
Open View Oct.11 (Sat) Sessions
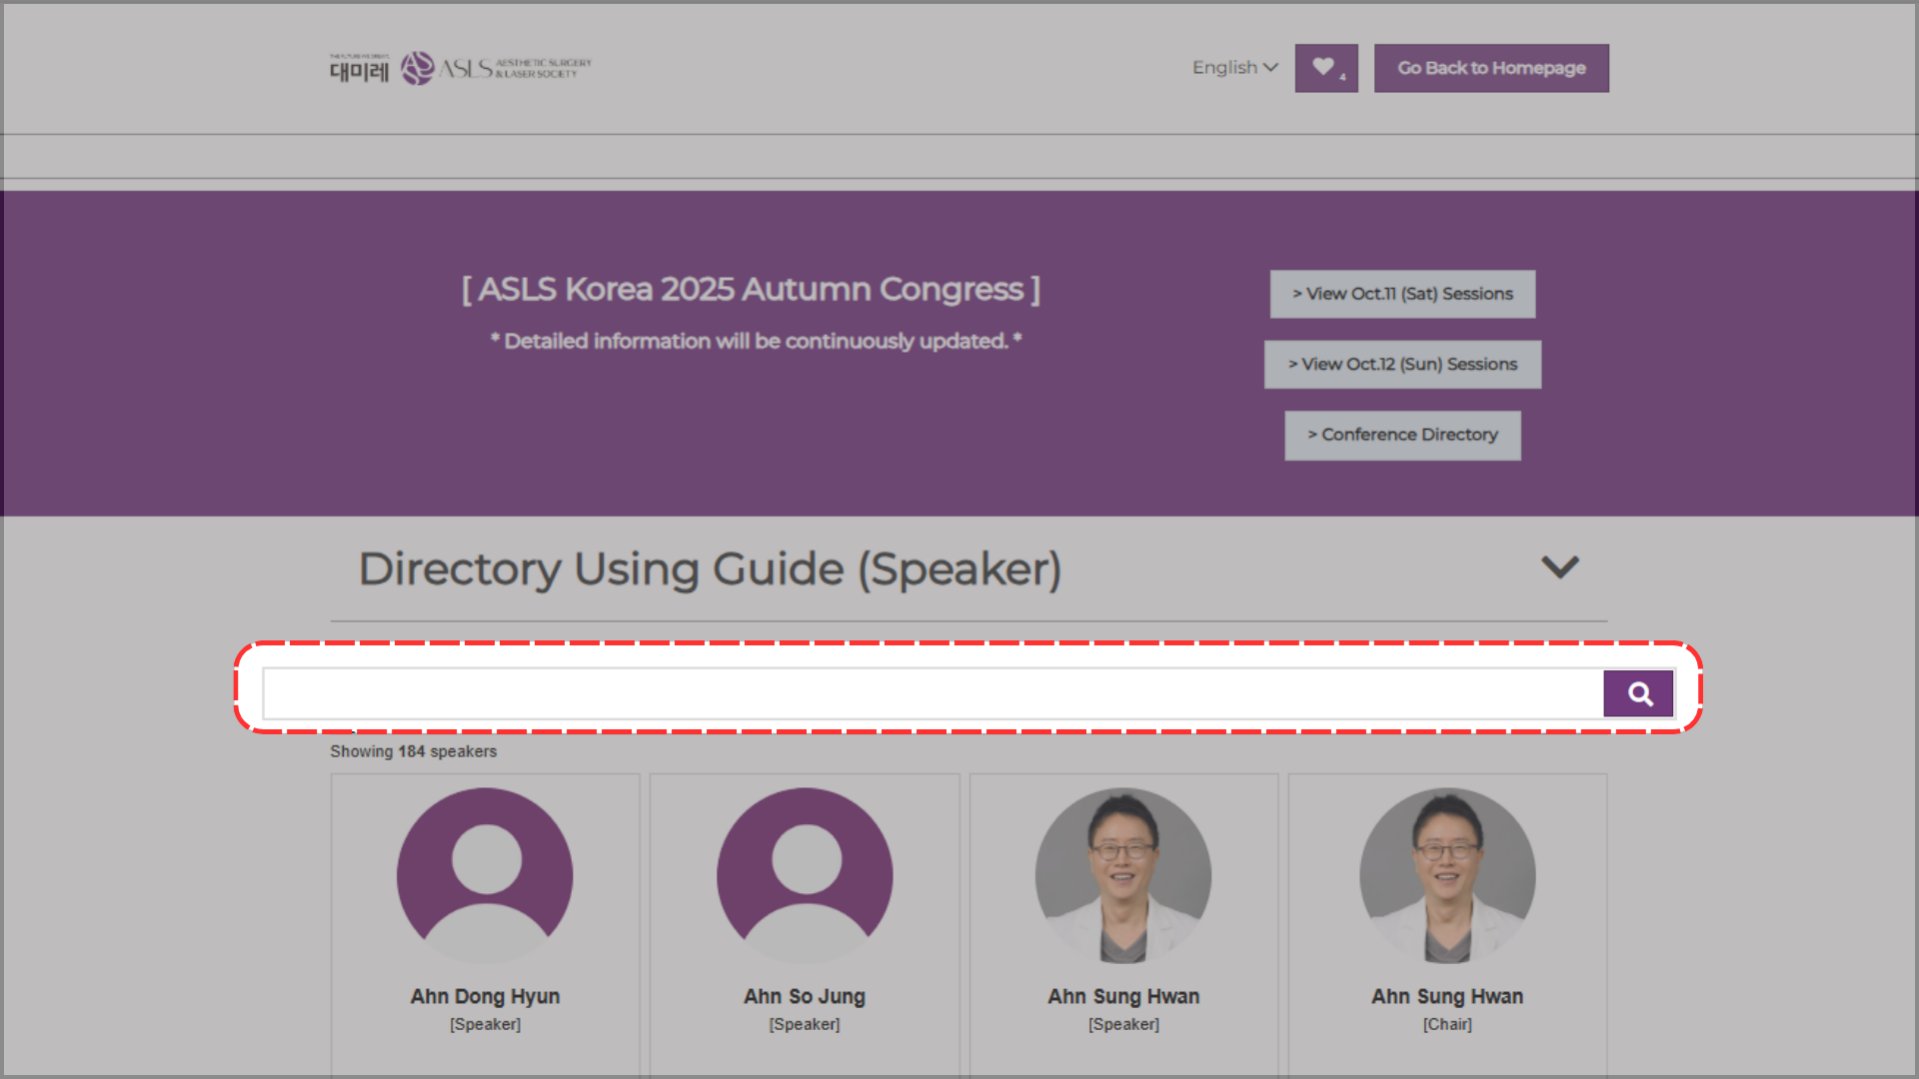pos(1402,294)
